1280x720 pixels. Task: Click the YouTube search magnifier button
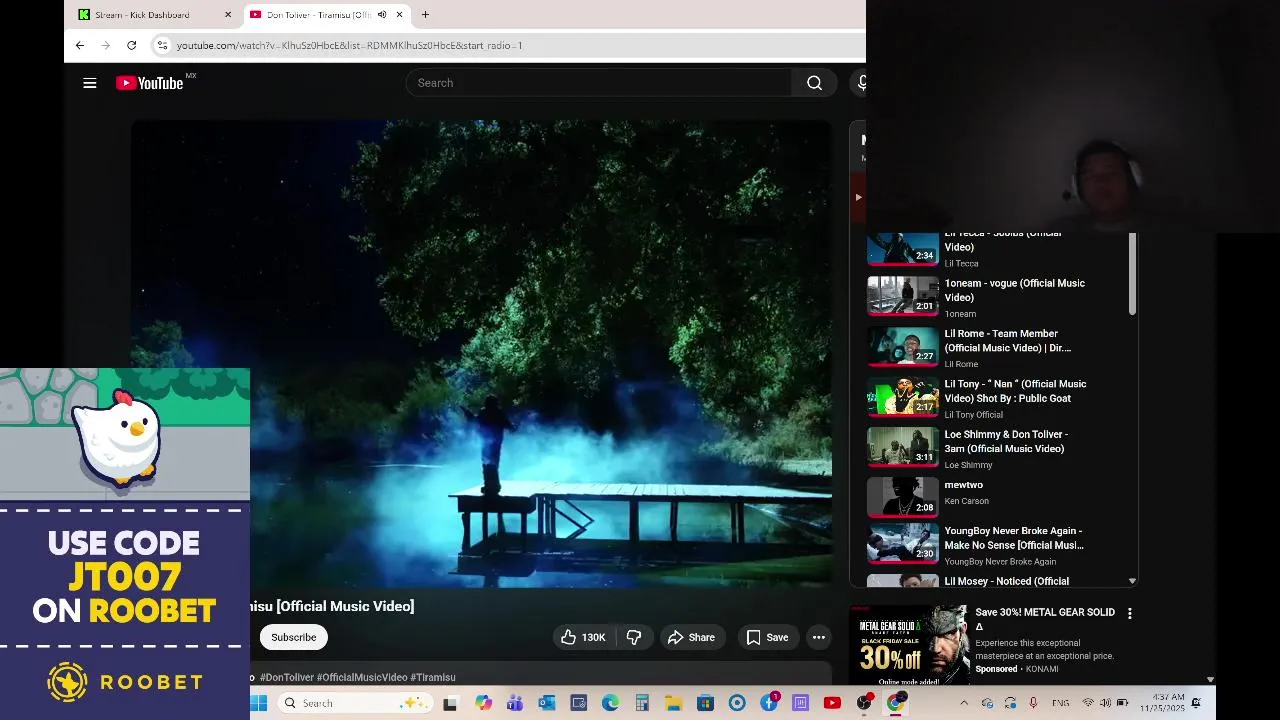click(814, 83)
